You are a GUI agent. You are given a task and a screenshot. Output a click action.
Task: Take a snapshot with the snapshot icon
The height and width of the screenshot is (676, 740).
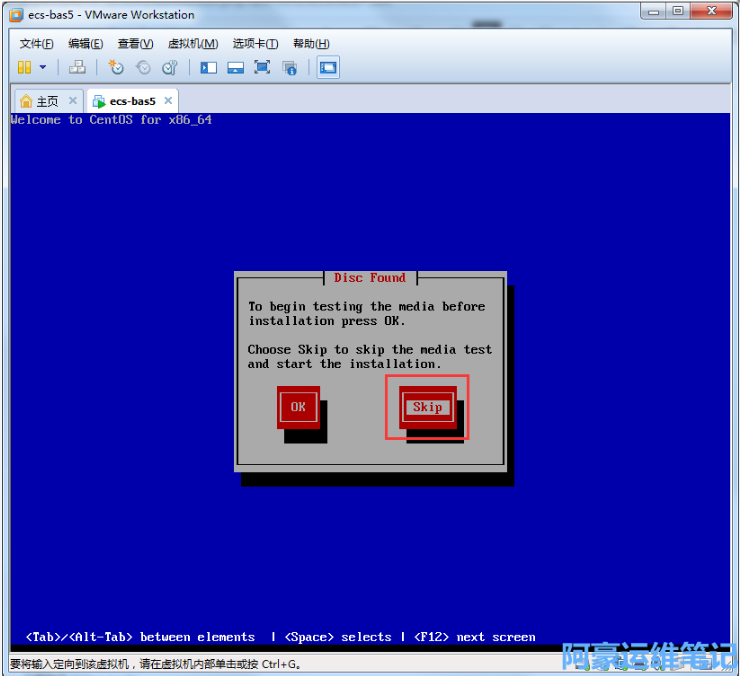pos(116,67)
